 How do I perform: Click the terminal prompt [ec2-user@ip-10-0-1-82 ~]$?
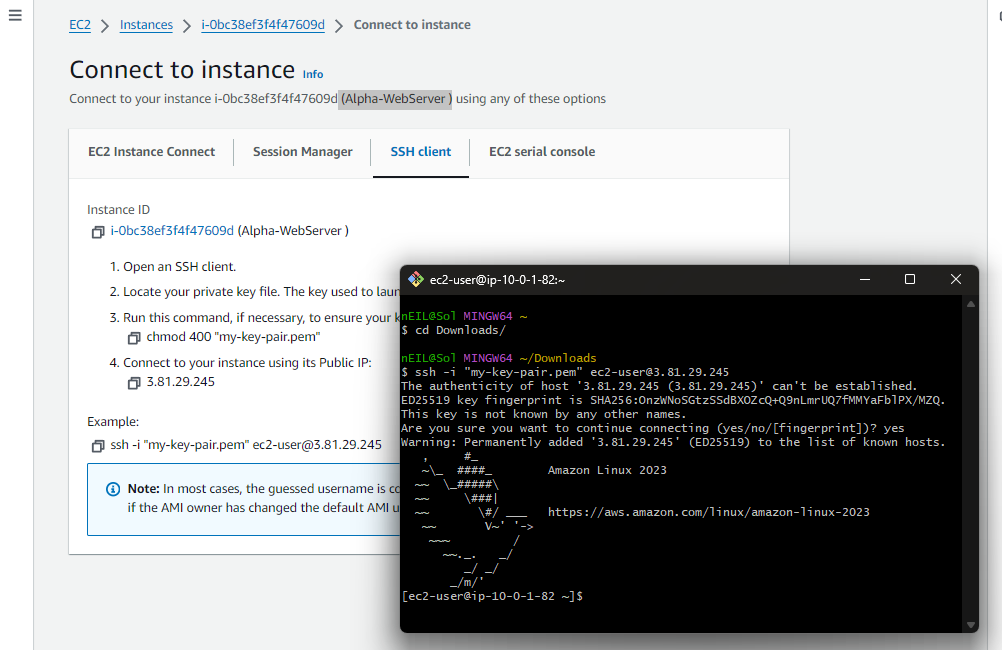[492, 596]
